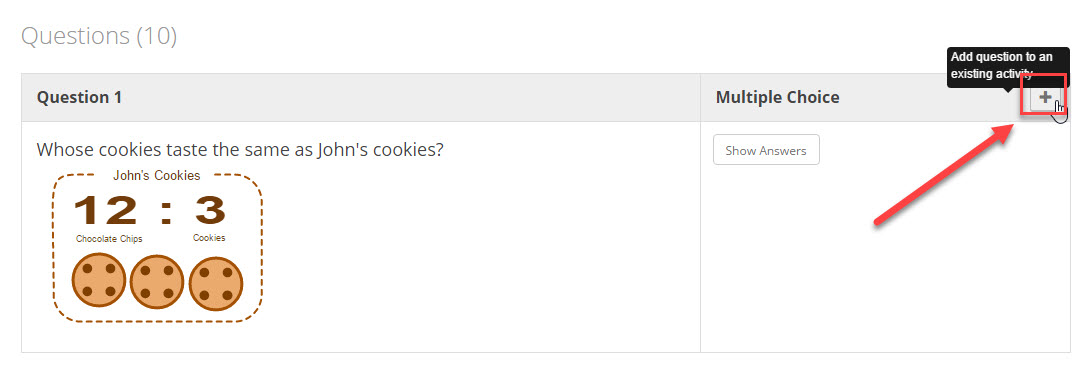The image size is (1087, 366).
Task: Click the large number 3 in the ratio
Action: point(210,209)
